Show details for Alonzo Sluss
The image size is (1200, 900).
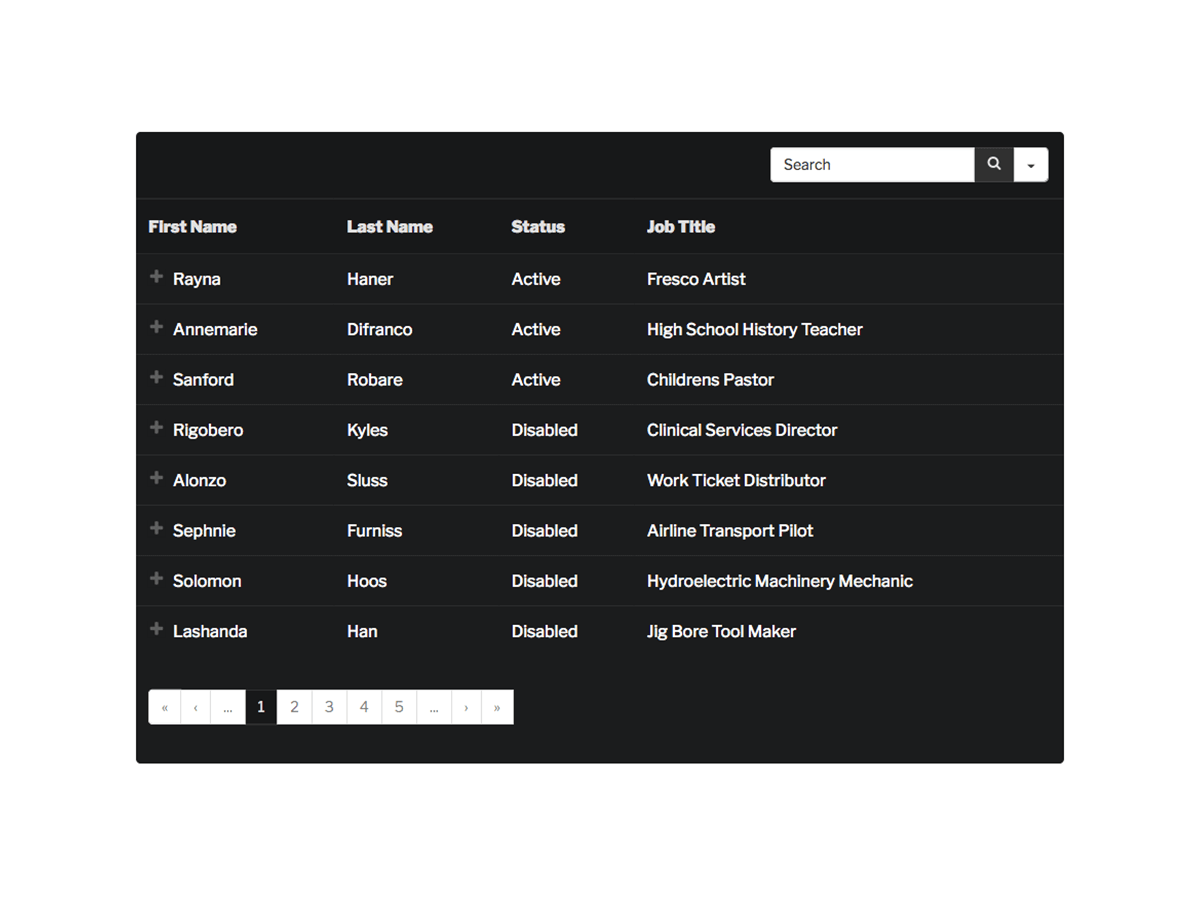tap(156, 478)
